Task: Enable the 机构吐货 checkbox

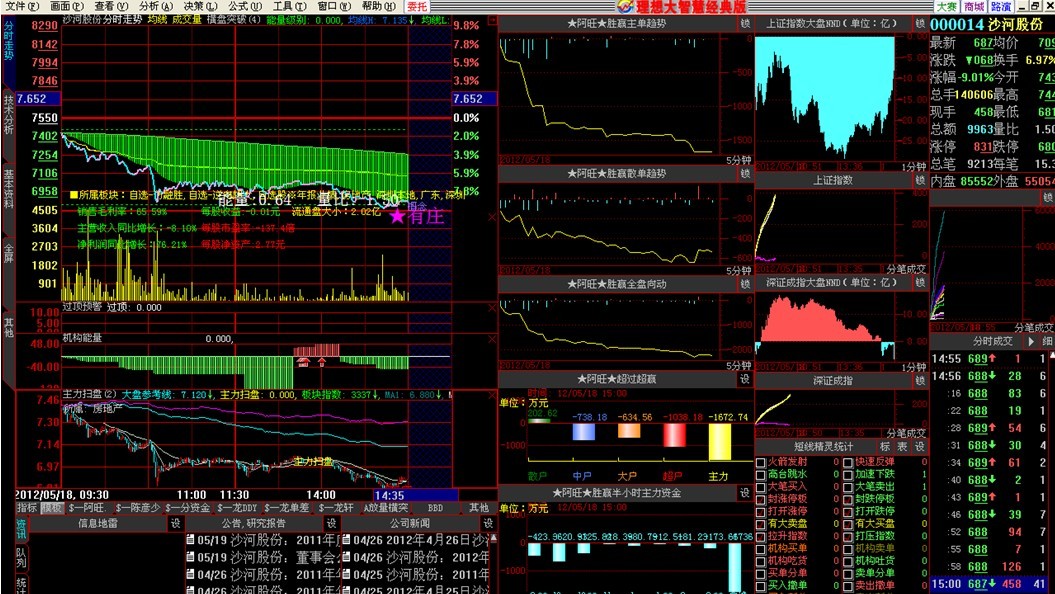Action: click(848, 561)
